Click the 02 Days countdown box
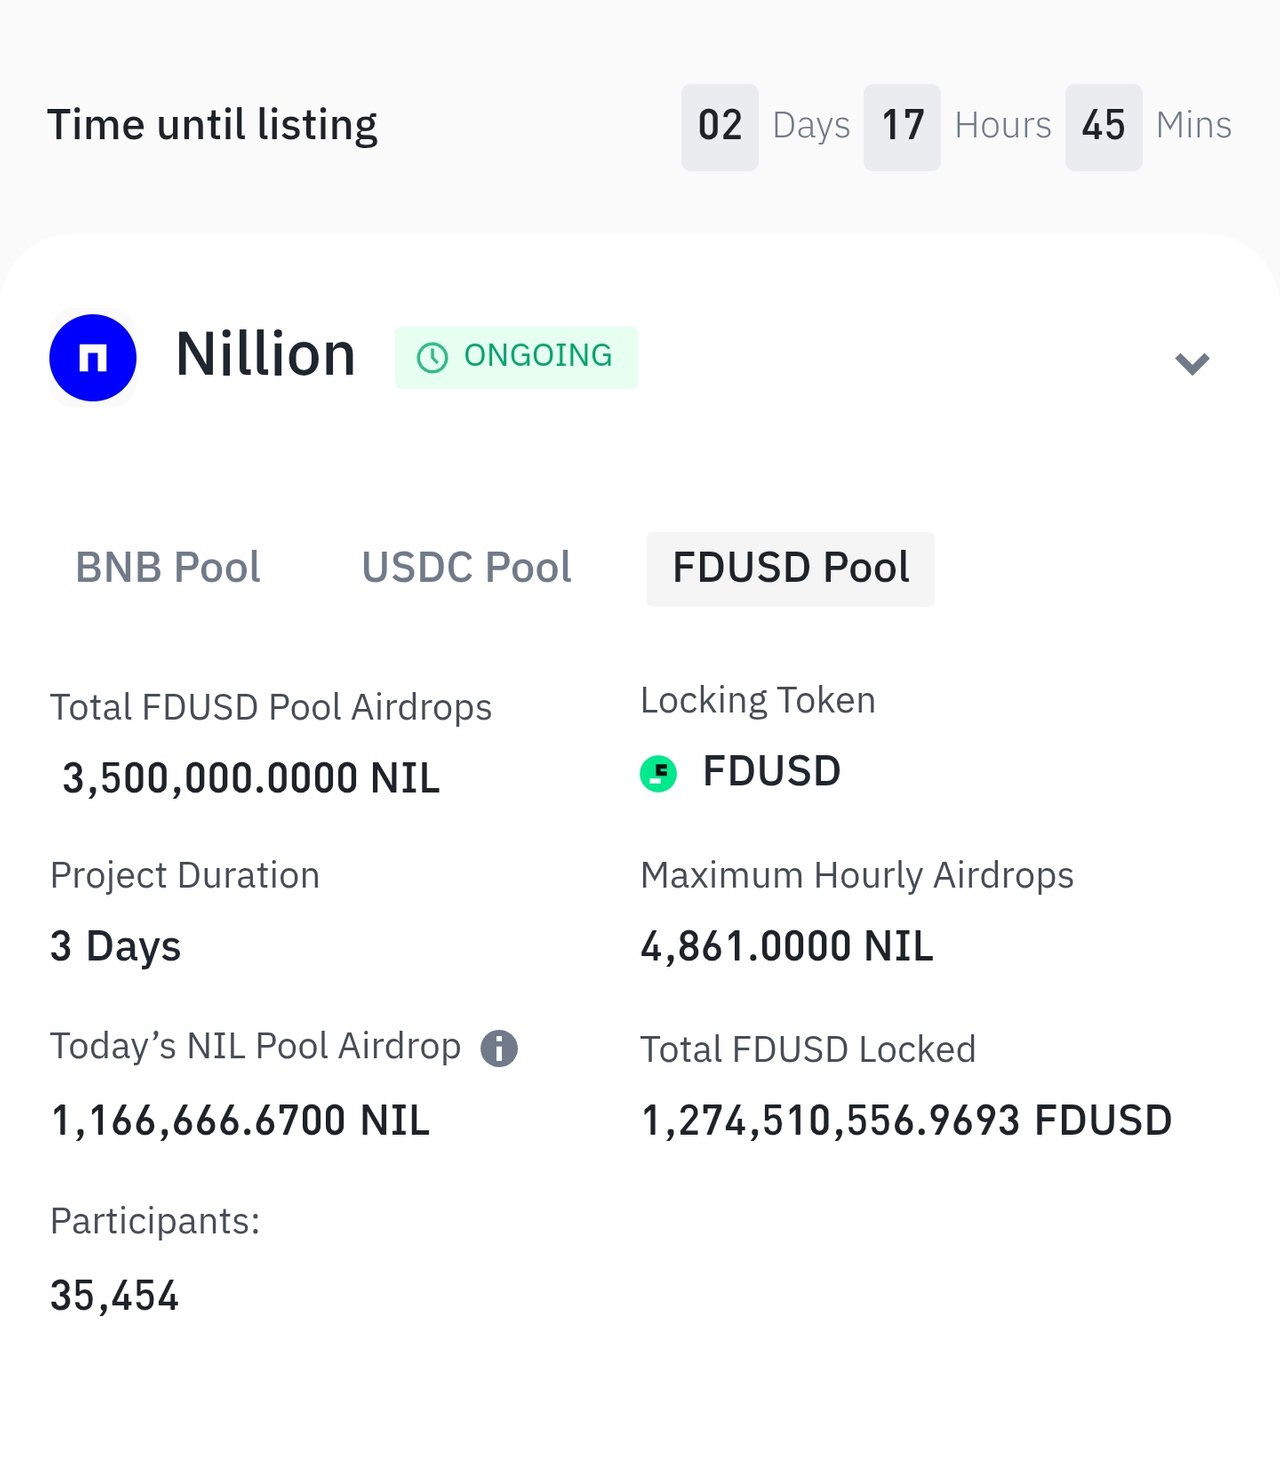 click(720, 127)
